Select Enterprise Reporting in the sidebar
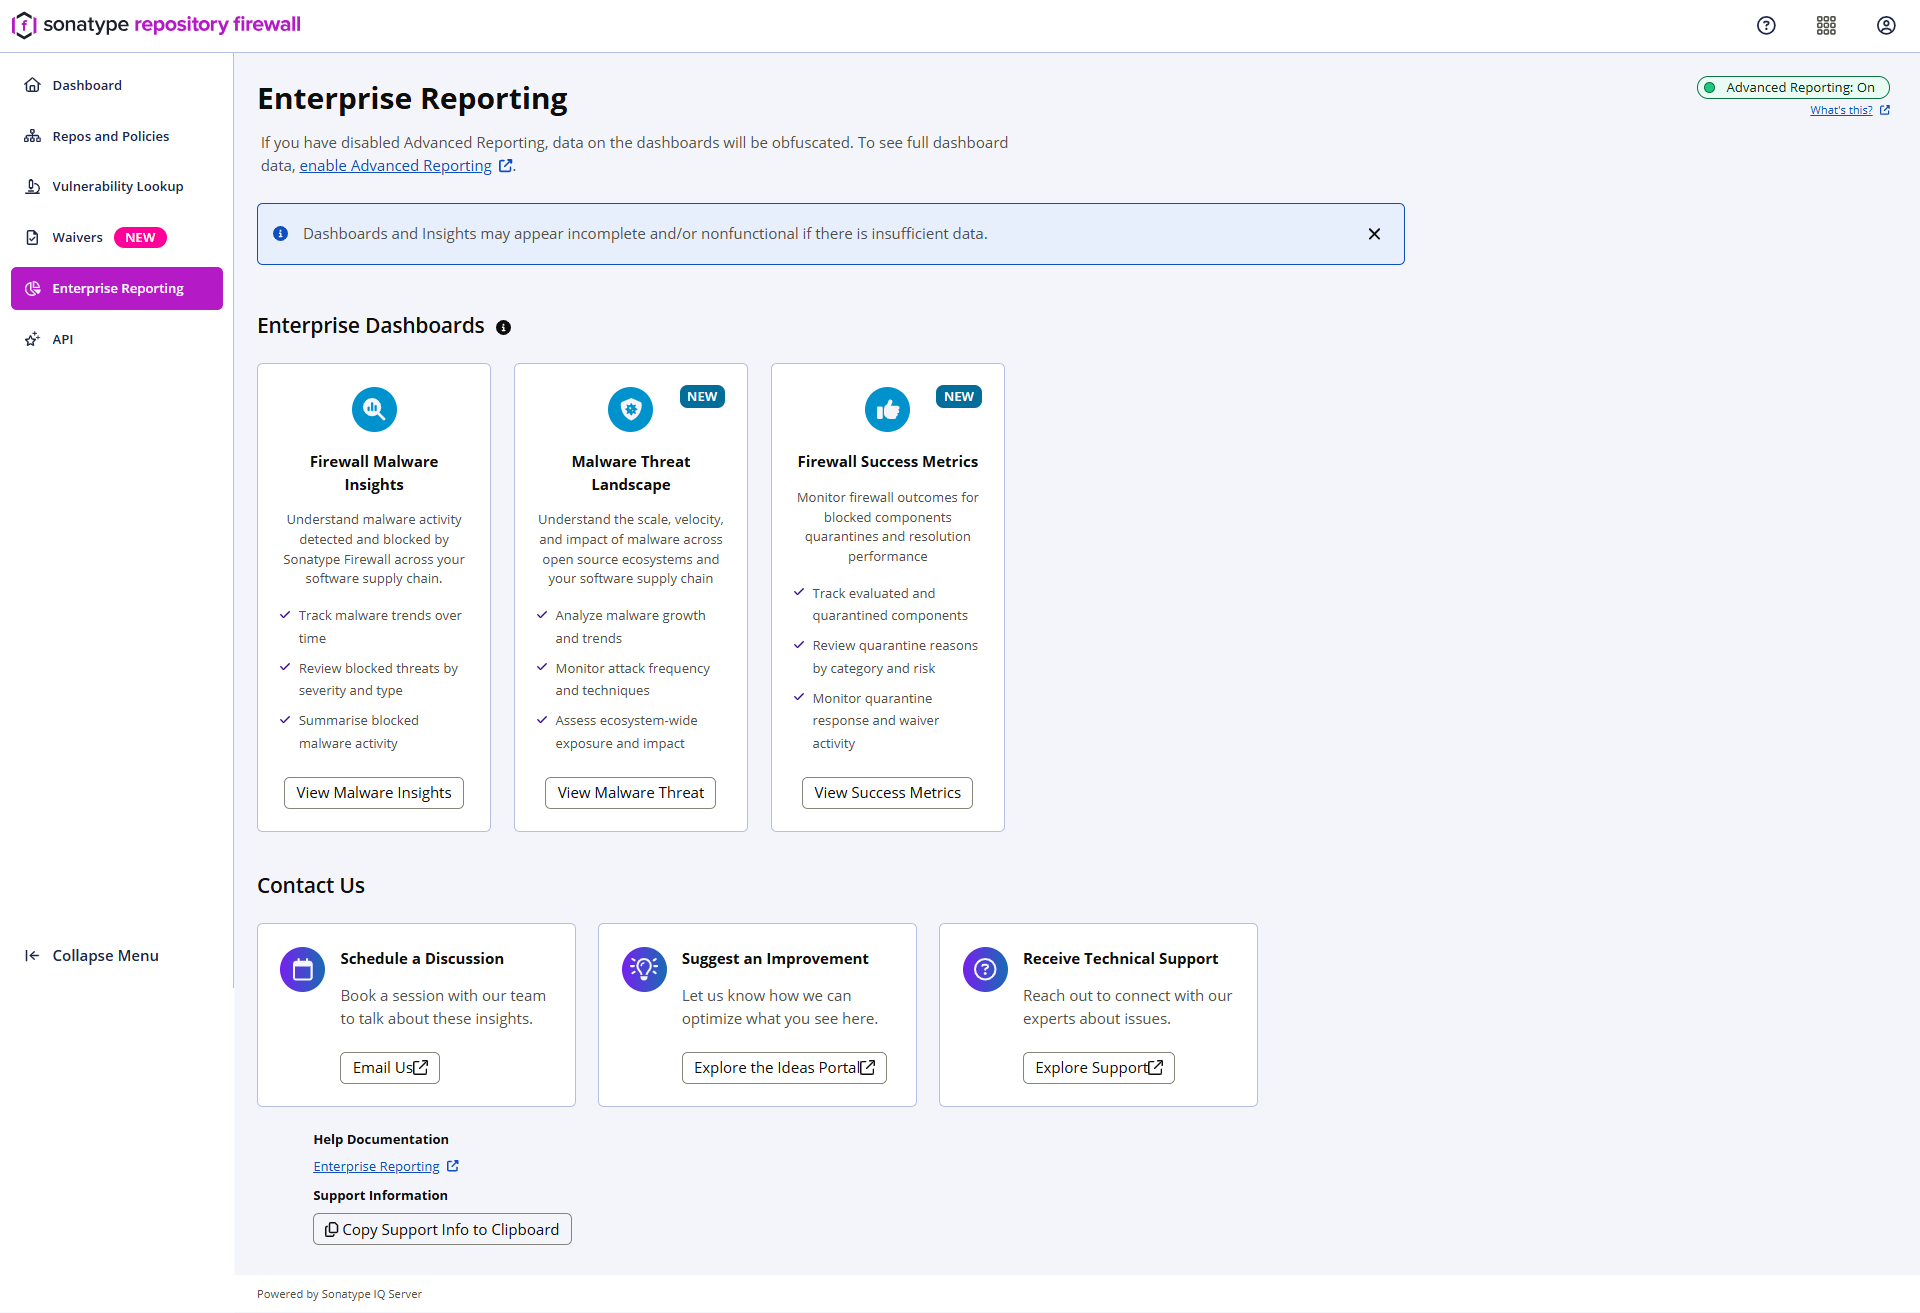The height and width of the screenshot is (1313, 1920). point(117,288)
